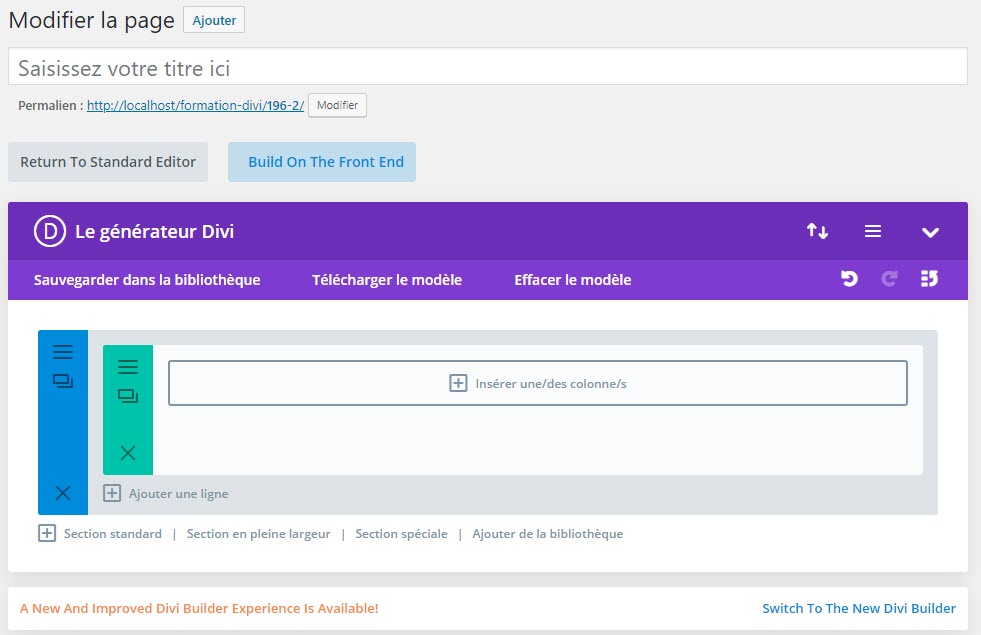
Task: Open Switch To The New Divi Builder link
Action: (858, 608)
